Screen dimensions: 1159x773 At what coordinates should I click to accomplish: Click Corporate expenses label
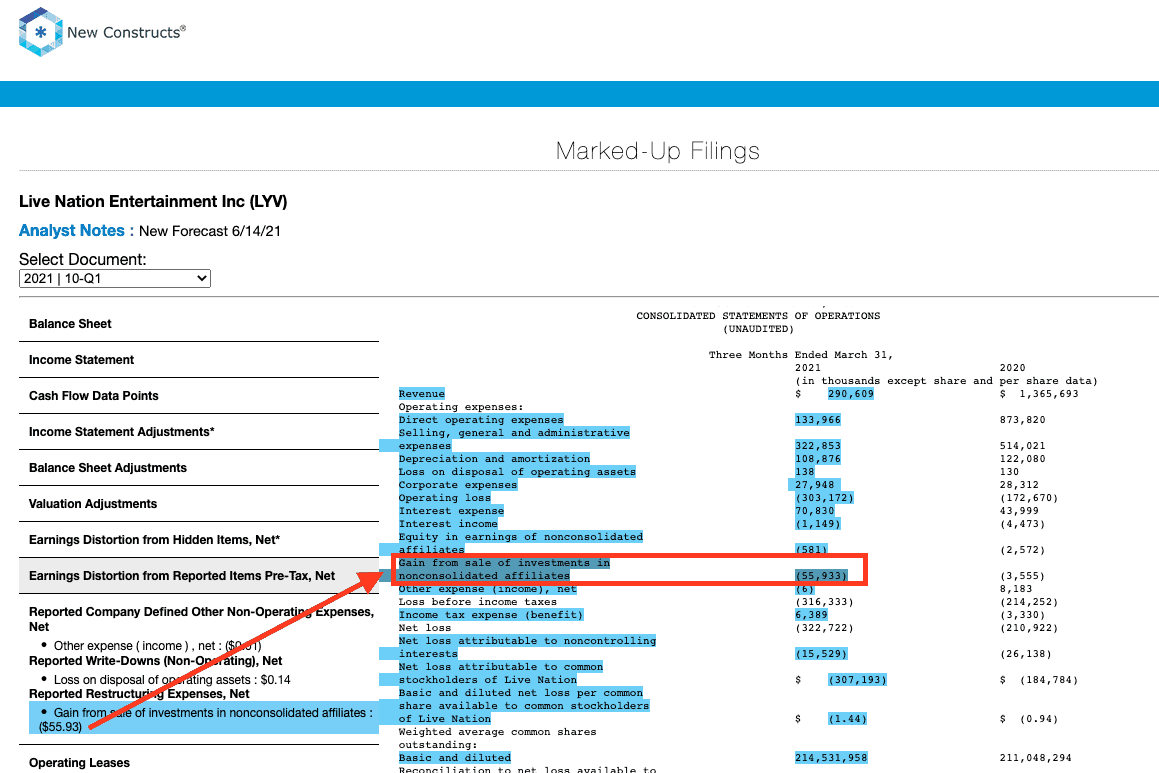(x=458, y=485)
